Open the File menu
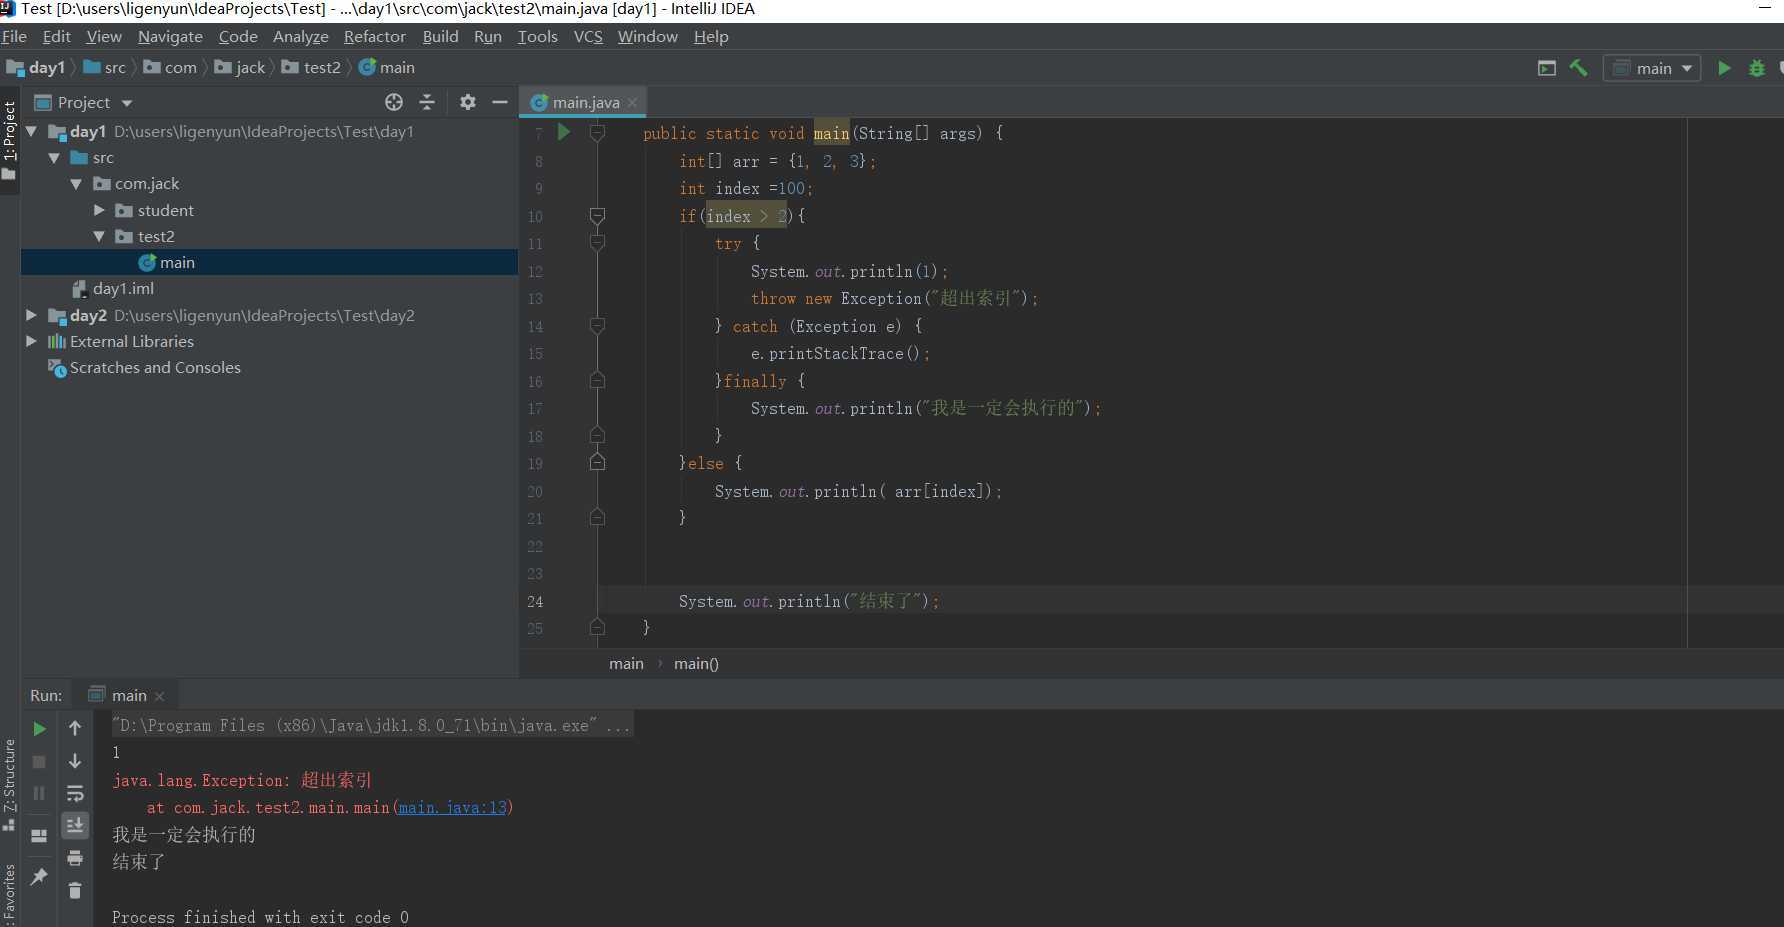1784x927 pixels. 14,36
